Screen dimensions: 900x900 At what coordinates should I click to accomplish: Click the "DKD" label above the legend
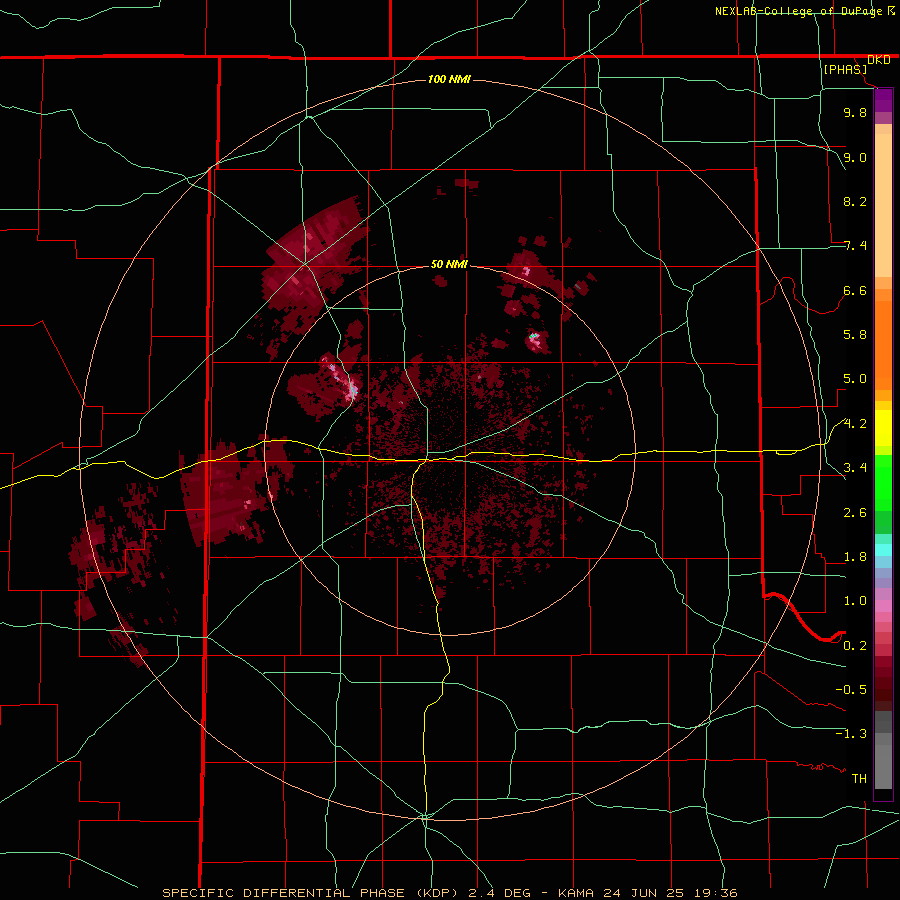click(x=878, y=60)
